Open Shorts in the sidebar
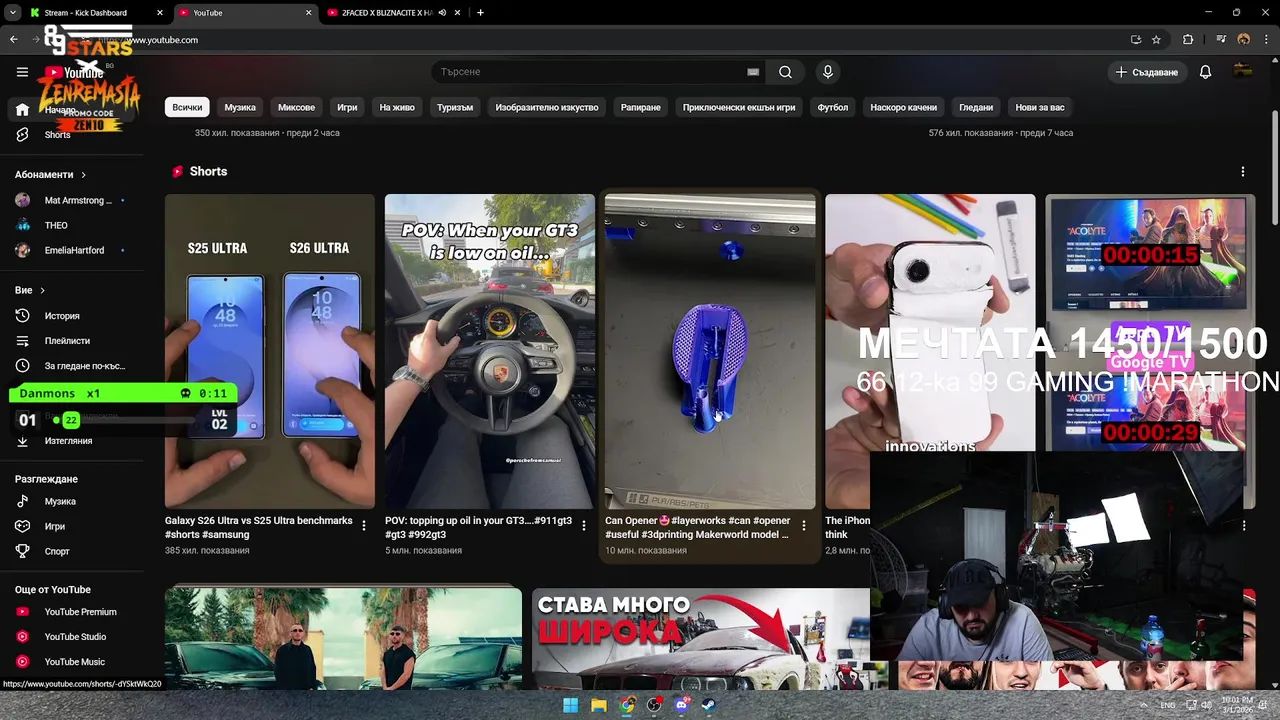 click(57, 134)
